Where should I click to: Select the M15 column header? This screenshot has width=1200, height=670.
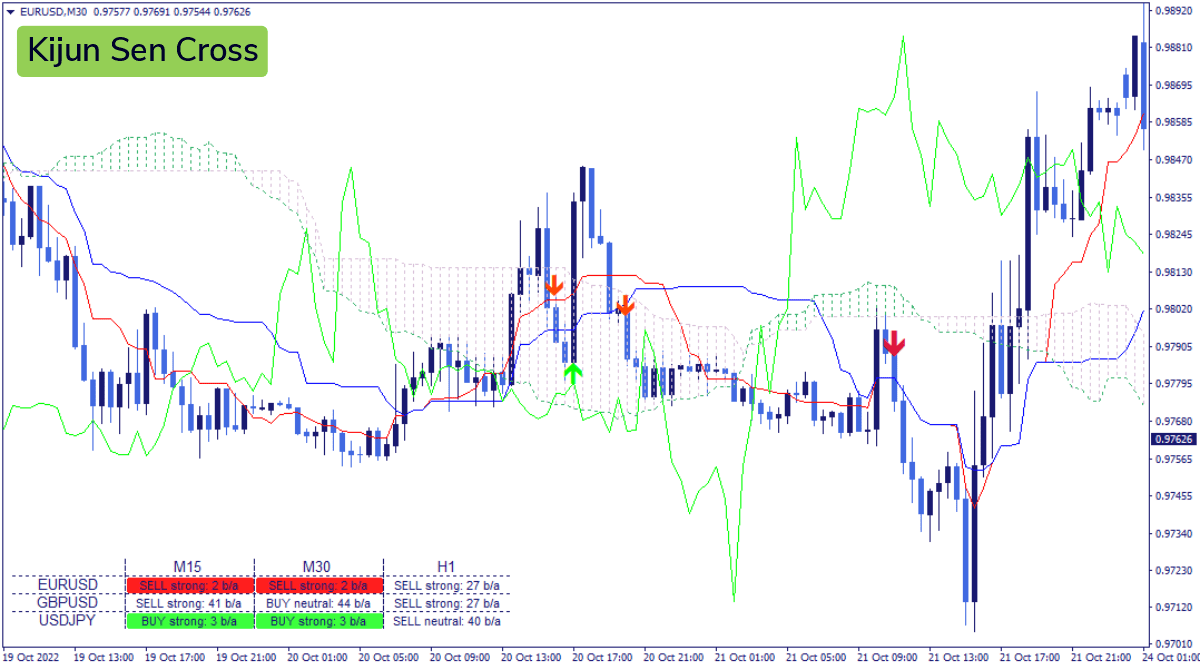(x=189, y=567)
